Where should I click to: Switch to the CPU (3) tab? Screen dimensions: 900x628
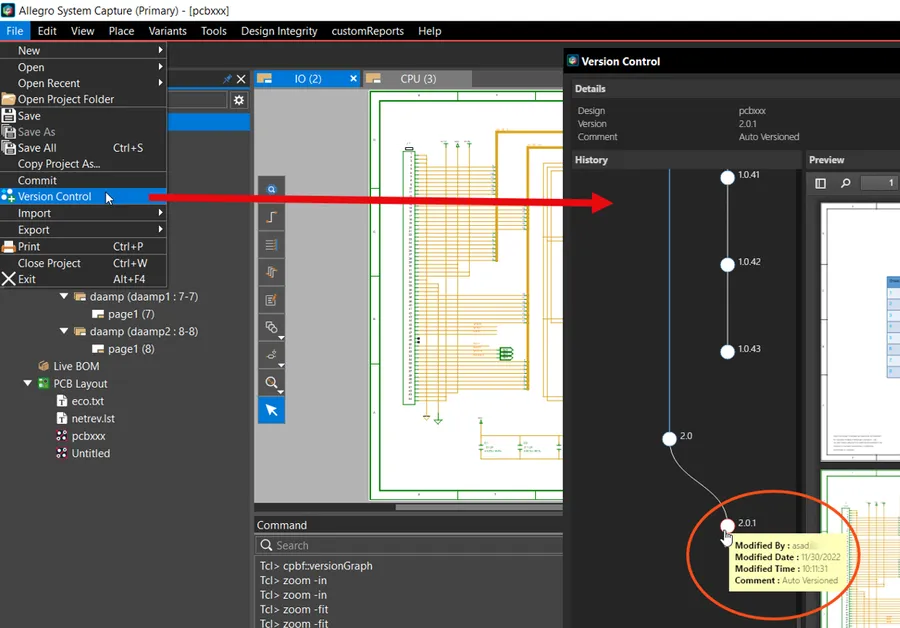(x=418, y=79)
